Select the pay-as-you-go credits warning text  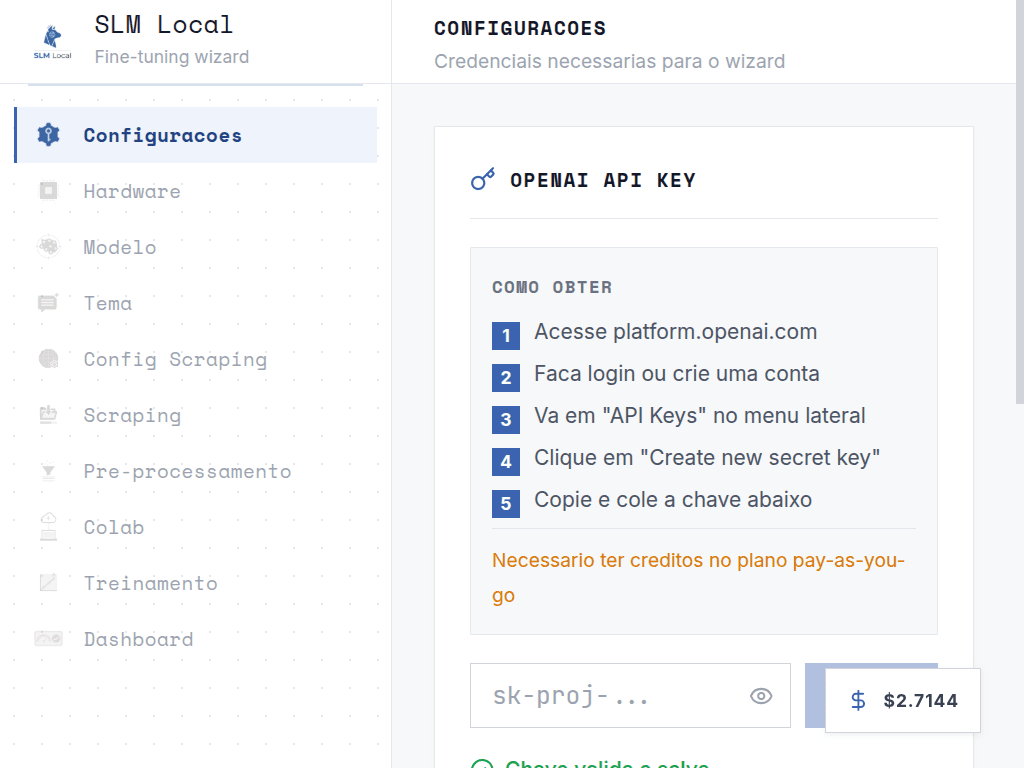697,577
